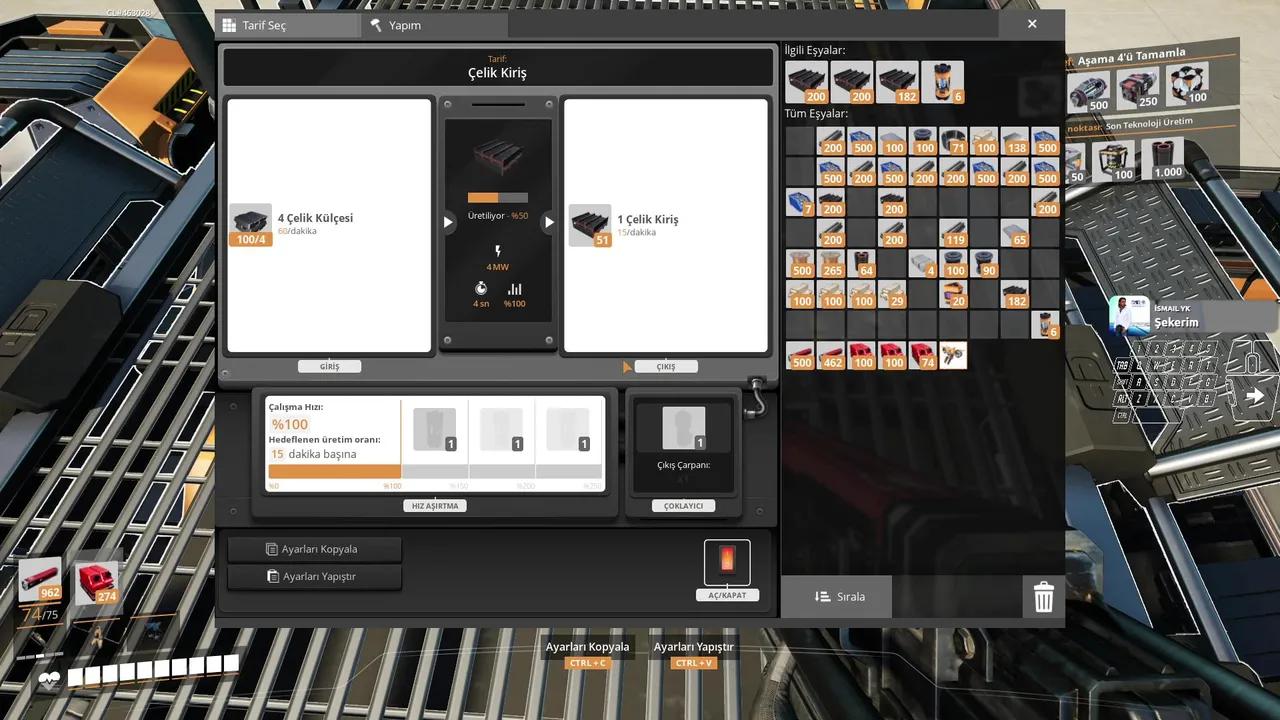The image size is (1280, 720).
Task: Click the ÇOKLAYICI somersloop slot
Action: 684,428
